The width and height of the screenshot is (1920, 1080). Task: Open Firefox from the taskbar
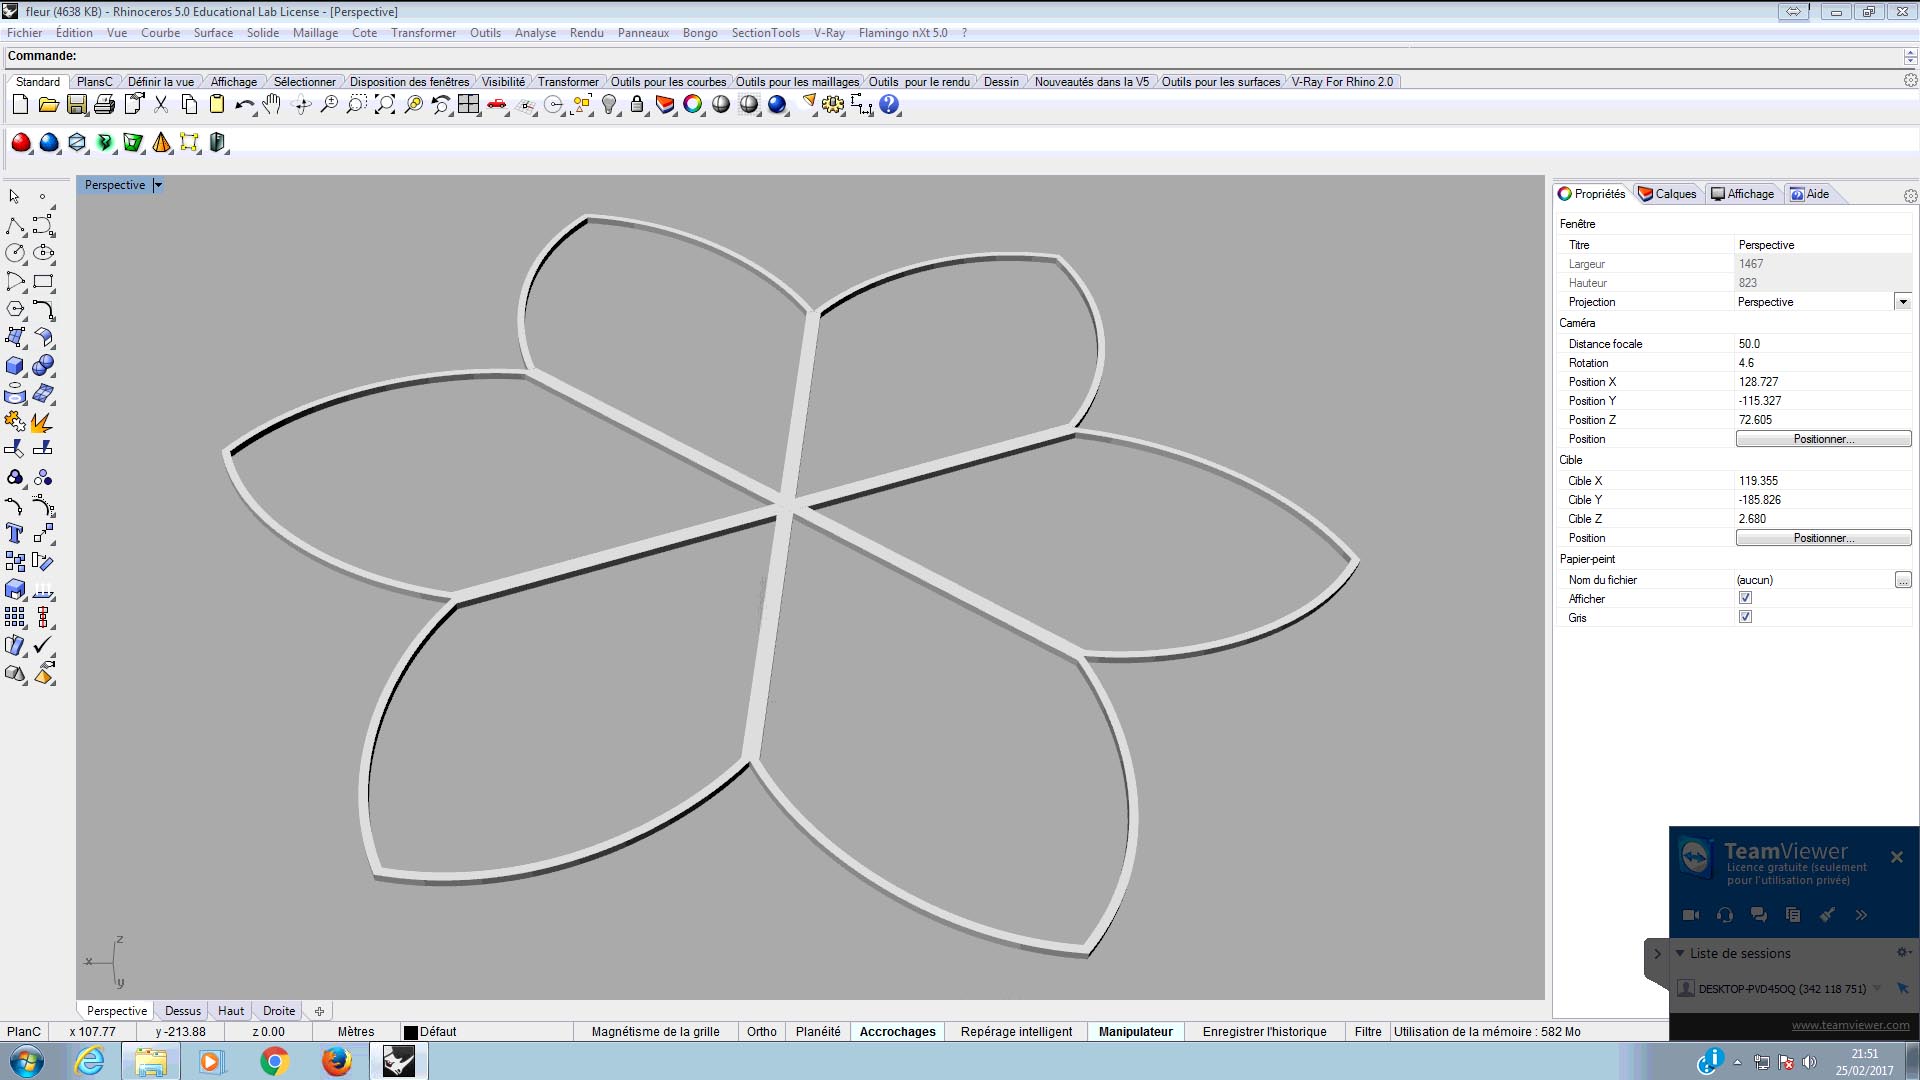click(336, 1061)
